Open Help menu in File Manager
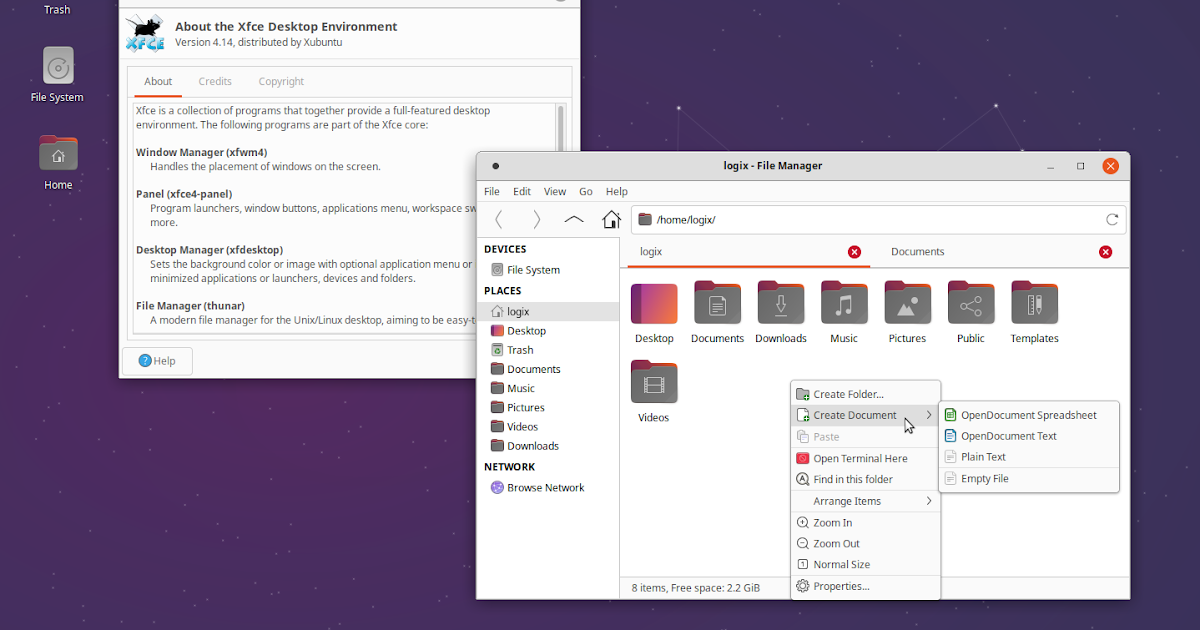 pyautogui.click(x=617, y=191)
